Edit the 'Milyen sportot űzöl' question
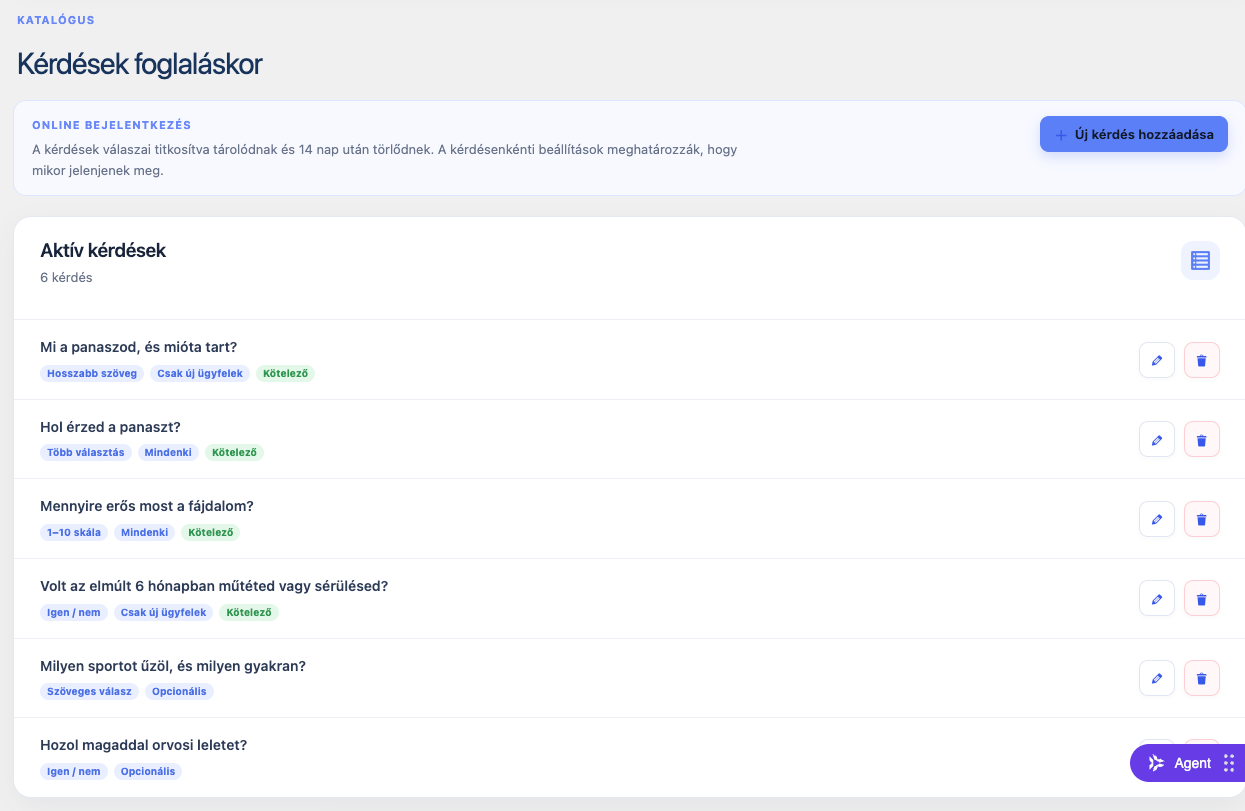 (x=1157, y=678)
